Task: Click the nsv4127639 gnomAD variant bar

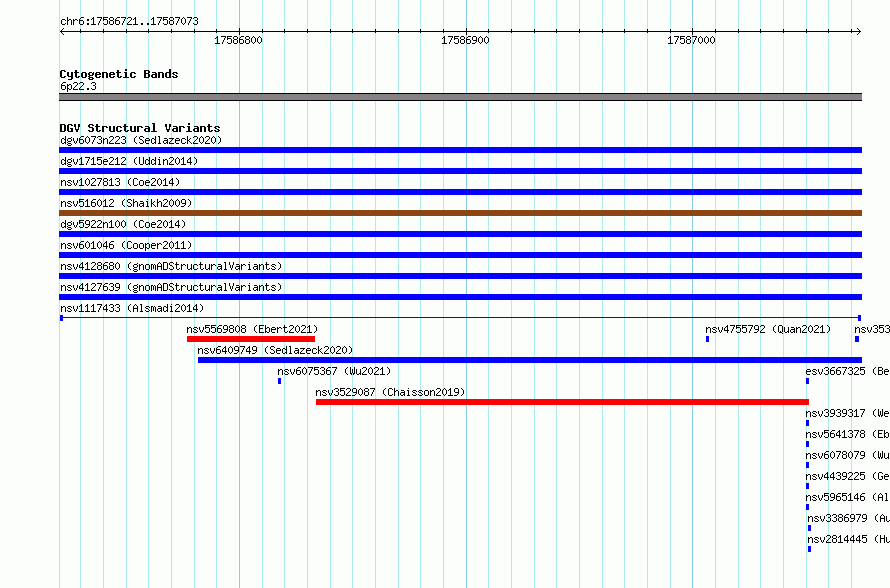Action: [460, 297]
